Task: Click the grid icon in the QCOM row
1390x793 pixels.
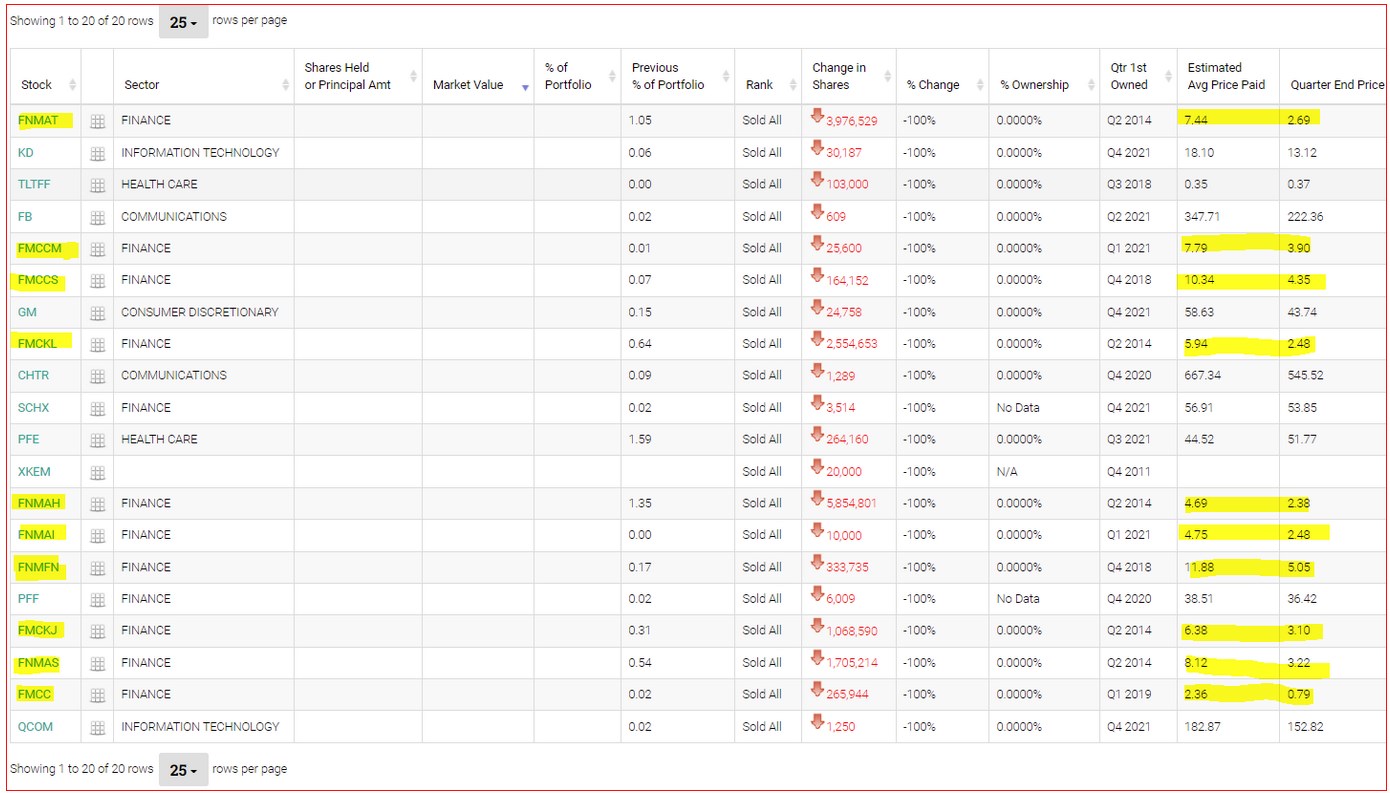Action: [97, 727]
